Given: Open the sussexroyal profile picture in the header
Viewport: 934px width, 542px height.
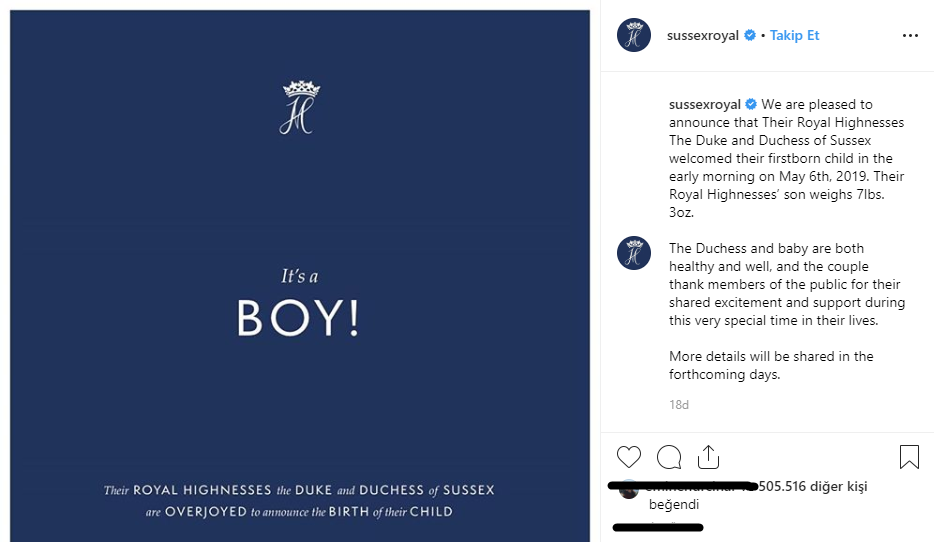Looking at the screenshot, I should click(634, 35).
